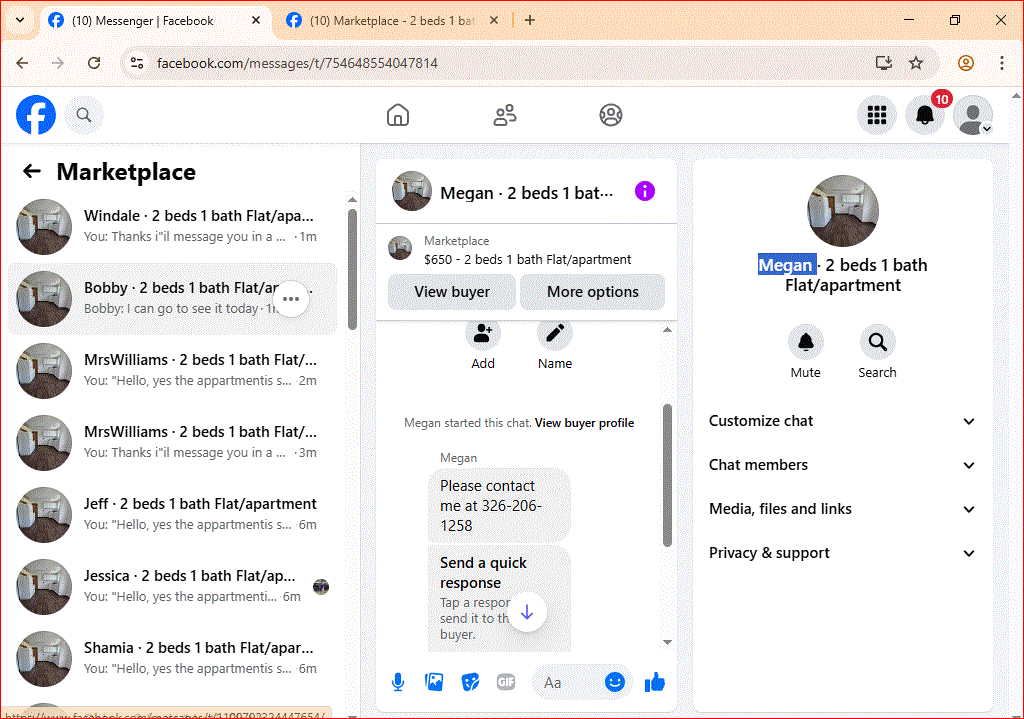Open notifications bell with 10 badge
This screenshot has width=1024, height=719.
point(925,115)
